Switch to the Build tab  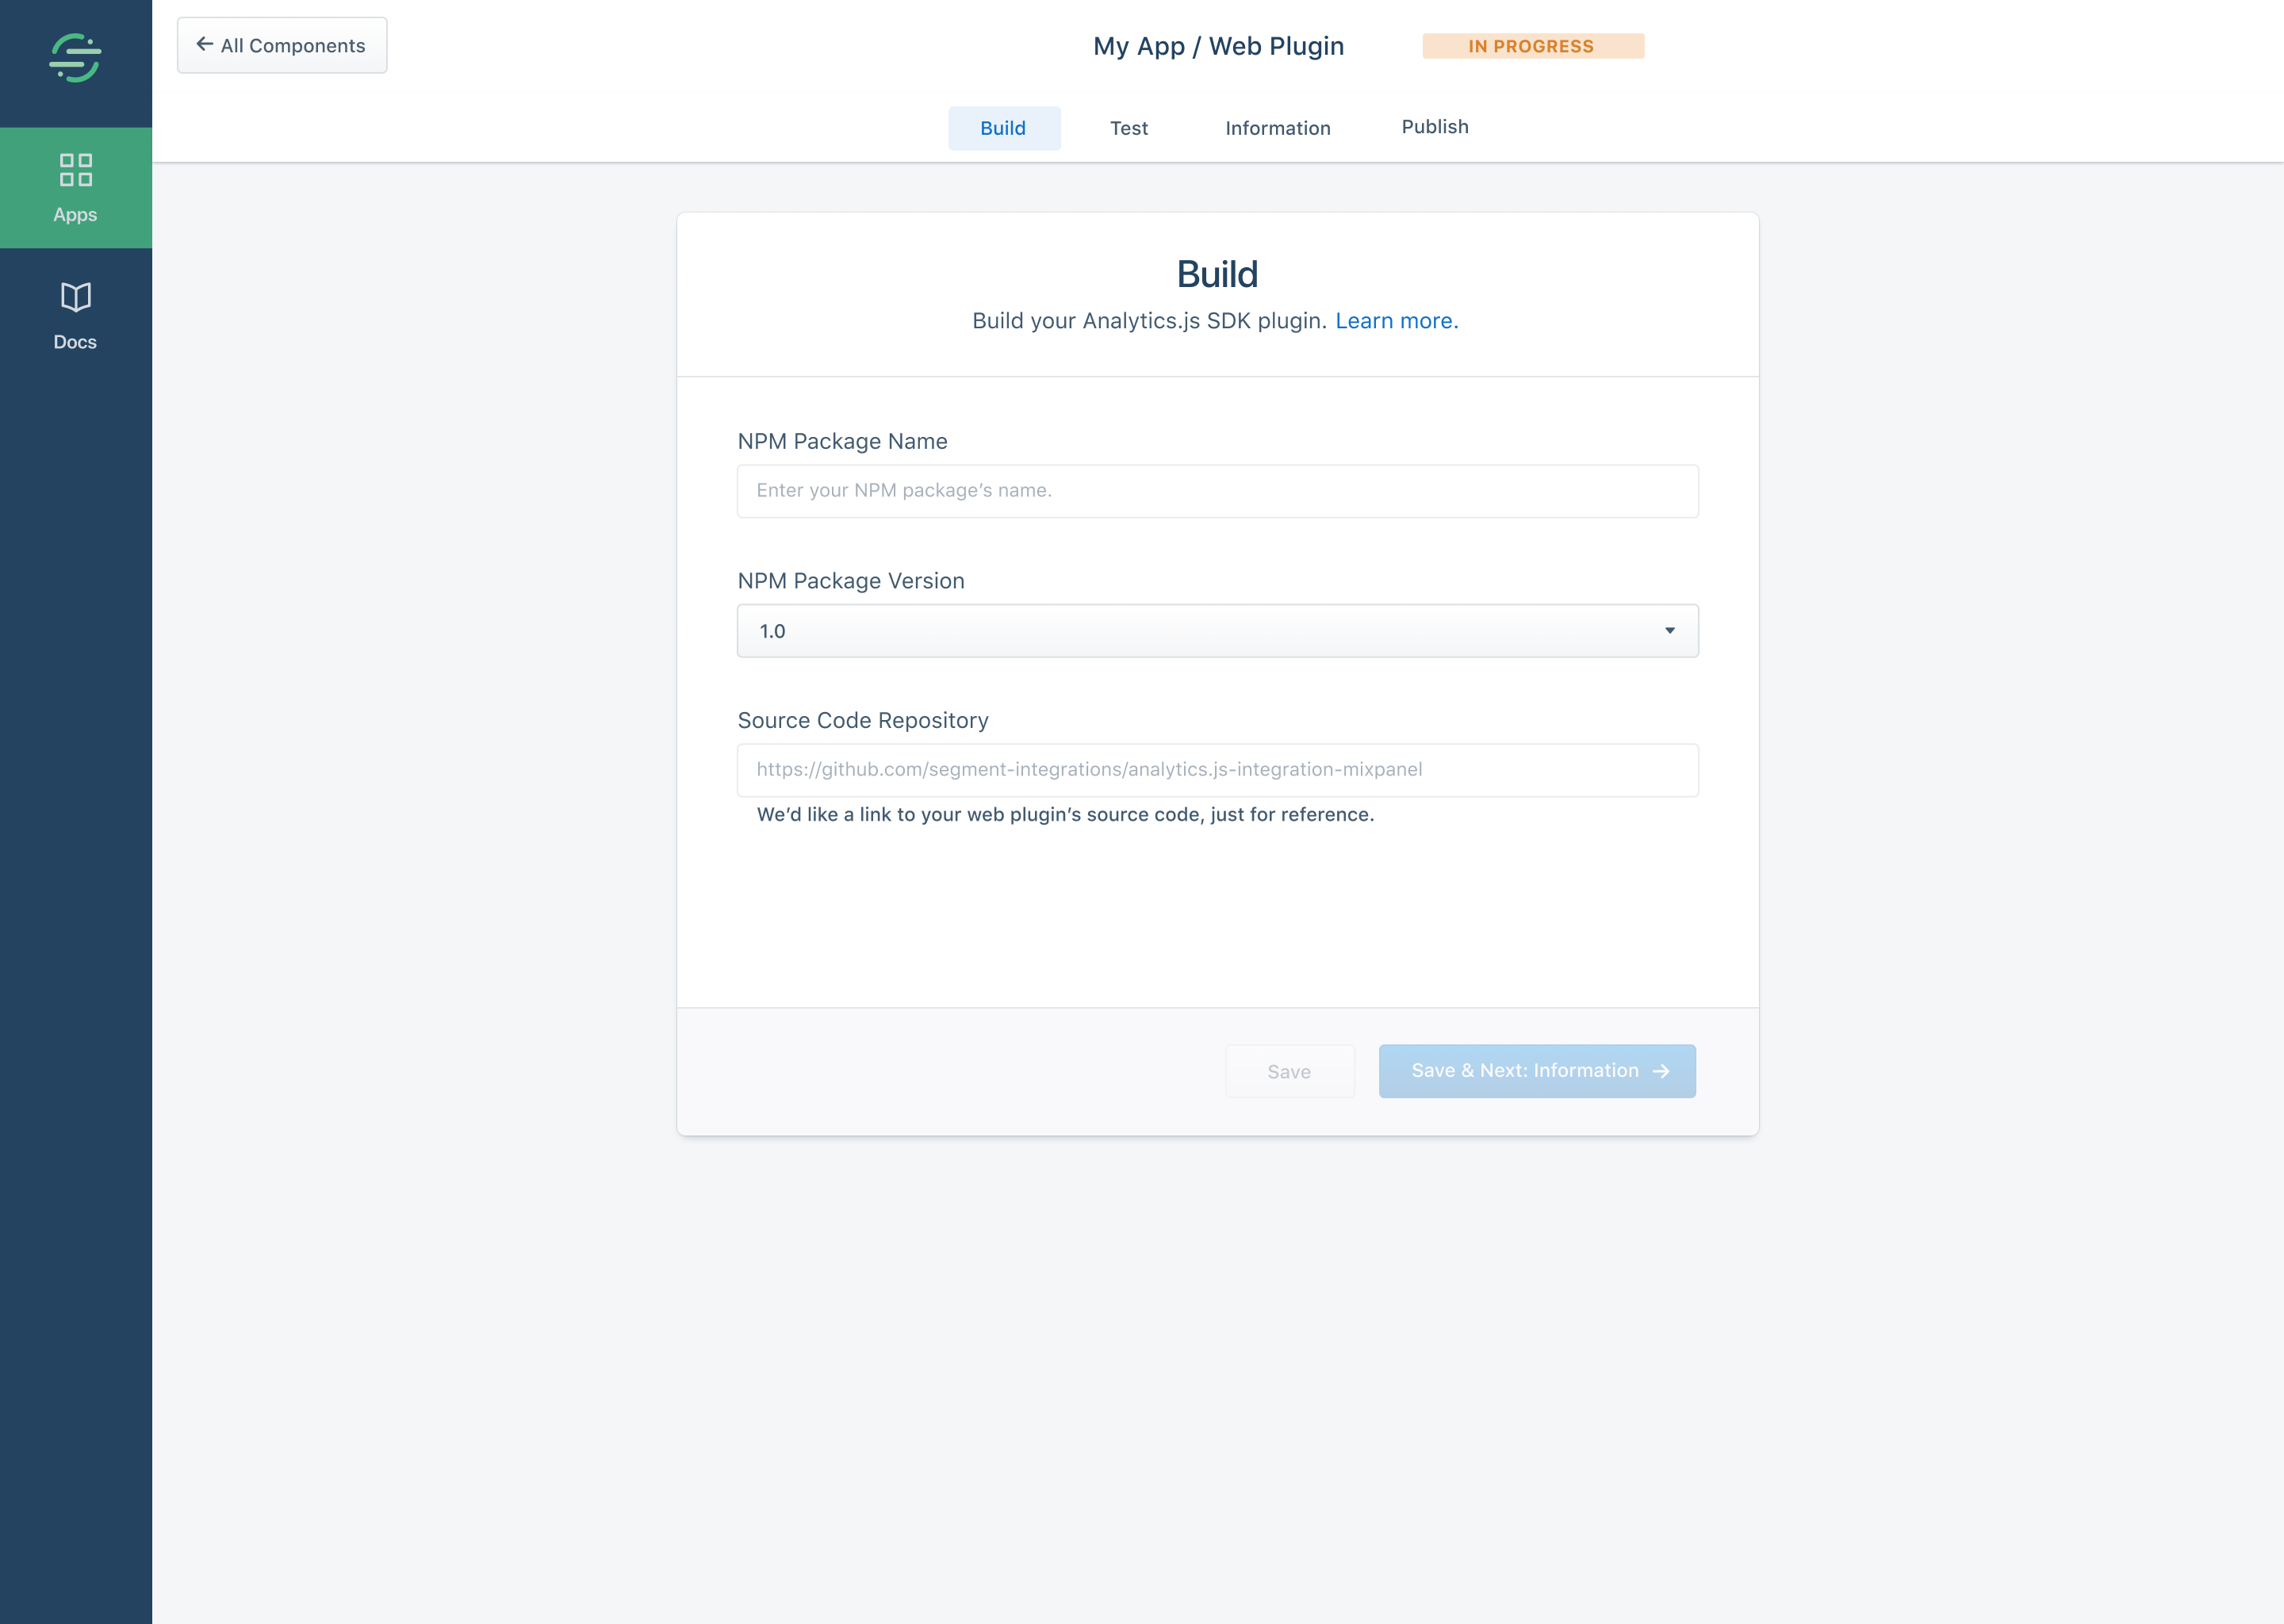coord(1003,128)
